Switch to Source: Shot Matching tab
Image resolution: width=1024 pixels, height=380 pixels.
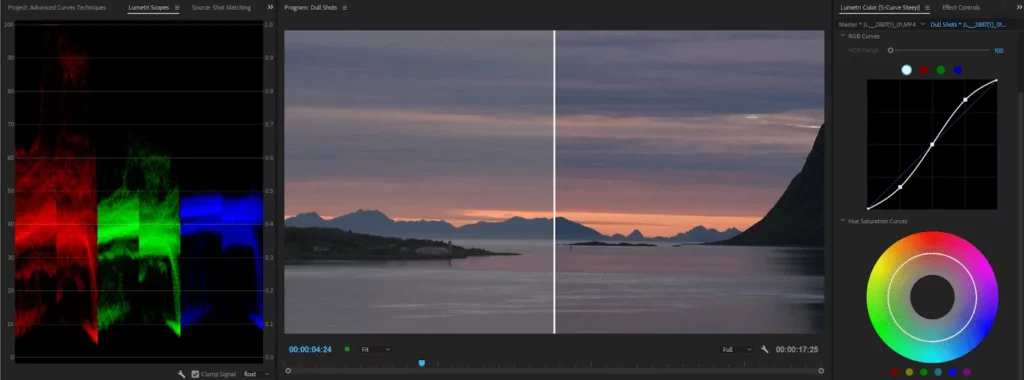coord(221,8)
